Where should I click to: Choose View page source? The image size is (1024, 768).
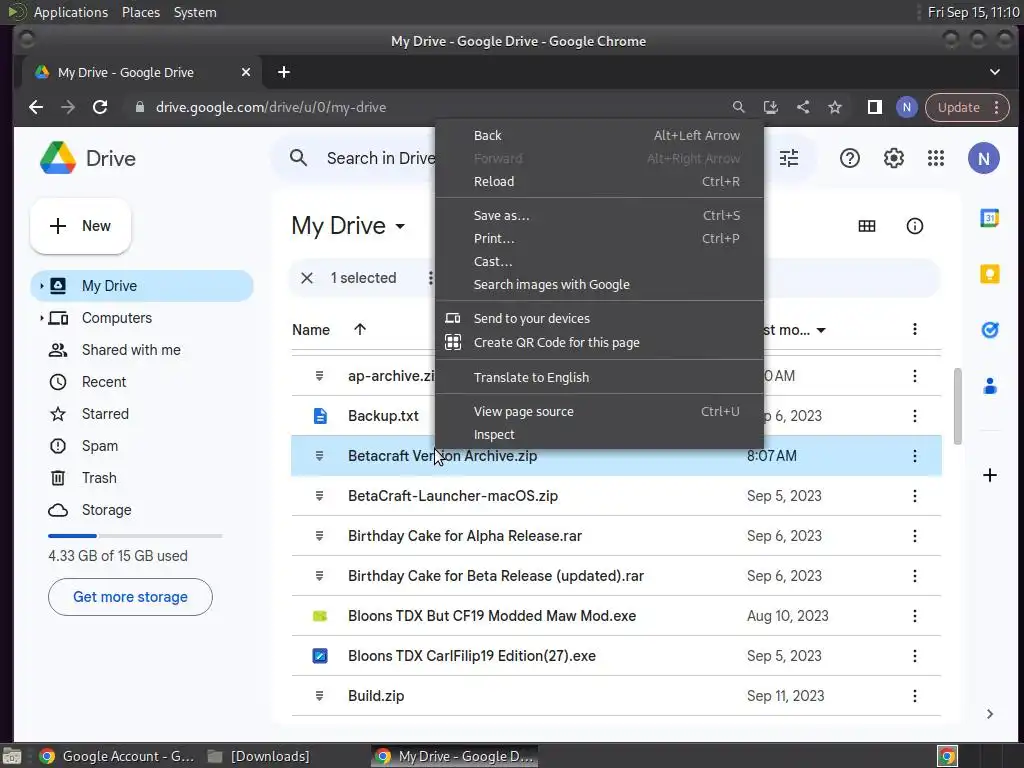(x=600, y=411)
